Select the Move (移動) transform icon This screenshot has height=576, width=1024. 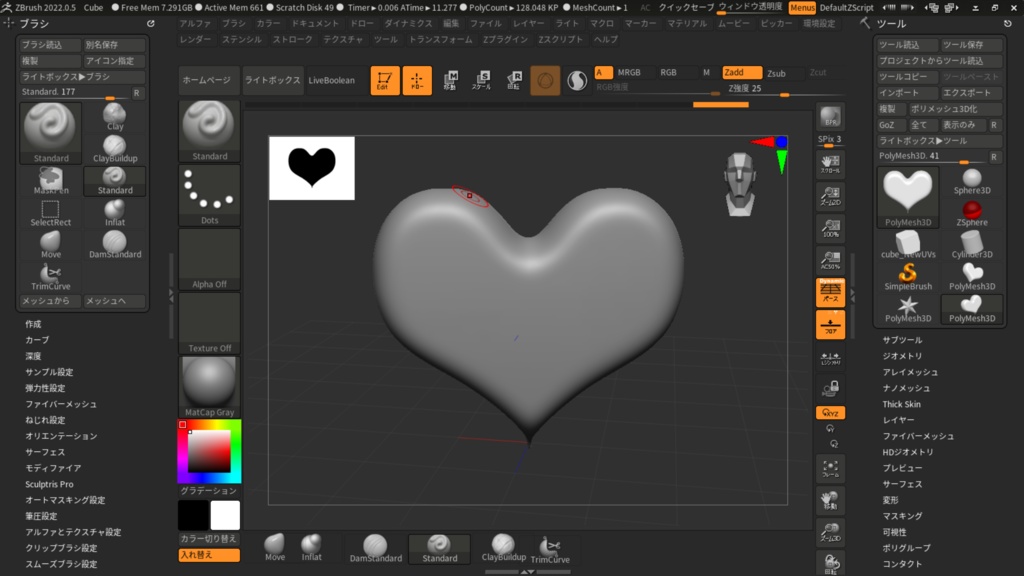coord(450,80)
